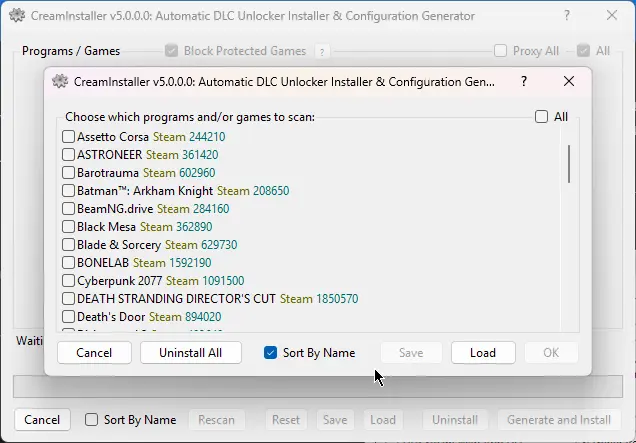Viewport: 636px width, 443px height.
Task: Click the Uninstall button in the main window
Action: click(455, 419)
